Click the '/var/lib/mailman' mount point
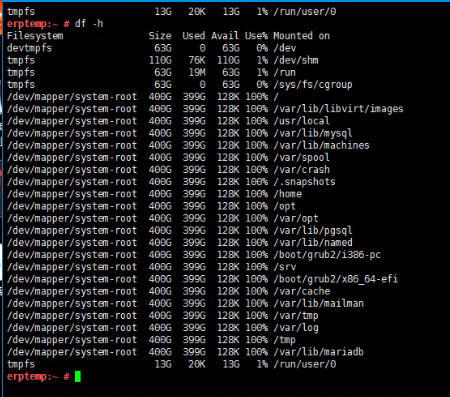Screen dimensions: 450x397 318,304
